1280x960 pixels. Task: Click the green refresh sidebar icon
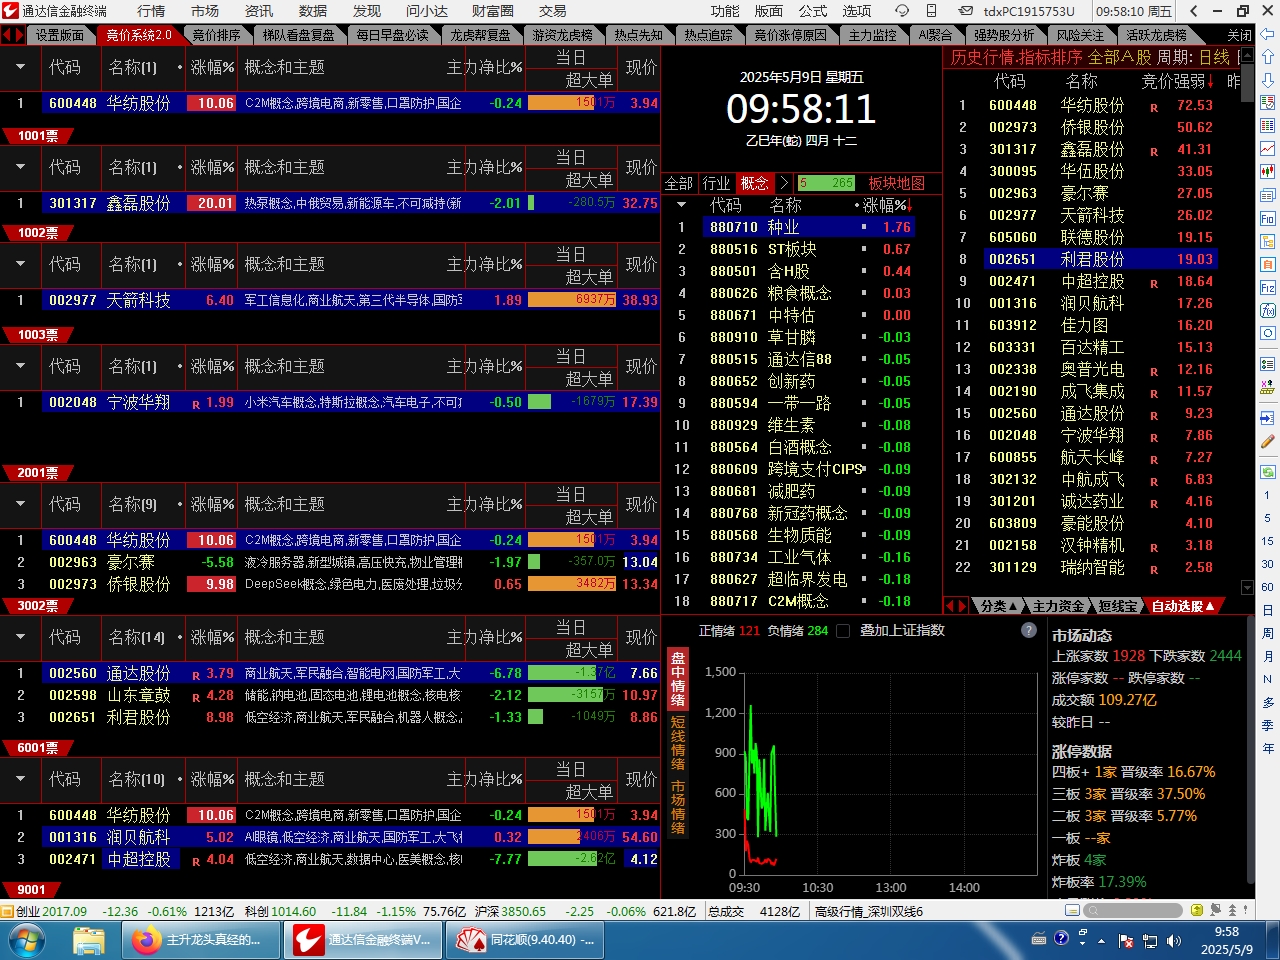(1268, 471)
